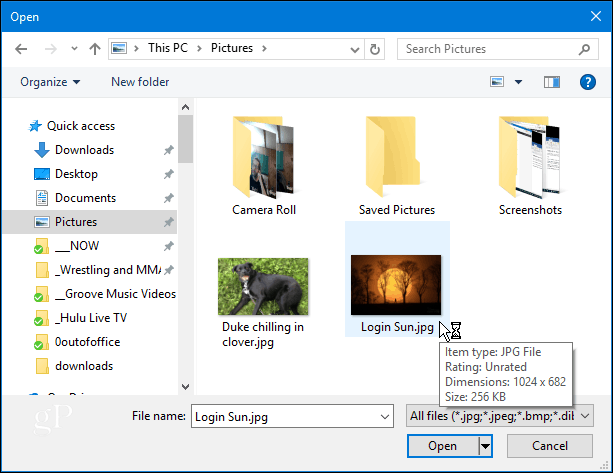Click the blue Downloads arrow icon
Screen dimensions: 613x473
42,150
